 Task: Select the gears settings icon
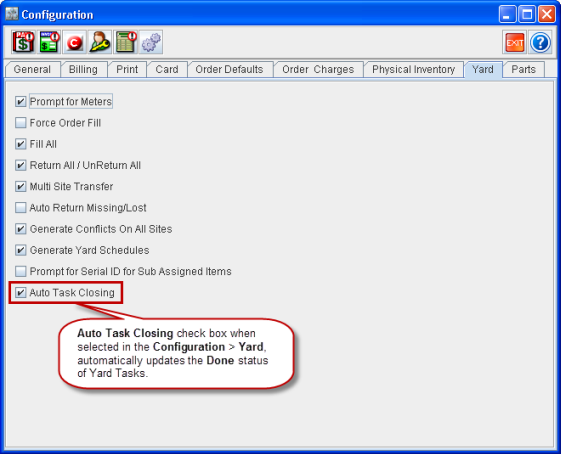click(x=151, y=42)
